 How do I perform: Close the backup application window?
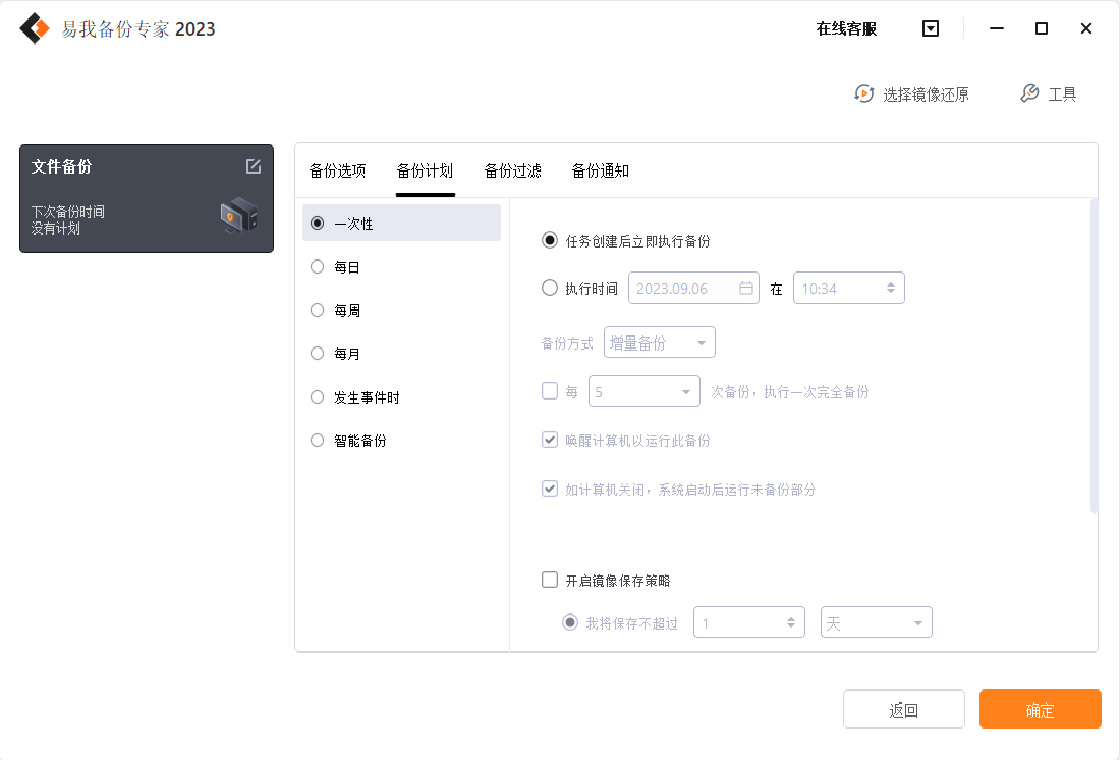pyautogui.click(x=1086, y=29)
